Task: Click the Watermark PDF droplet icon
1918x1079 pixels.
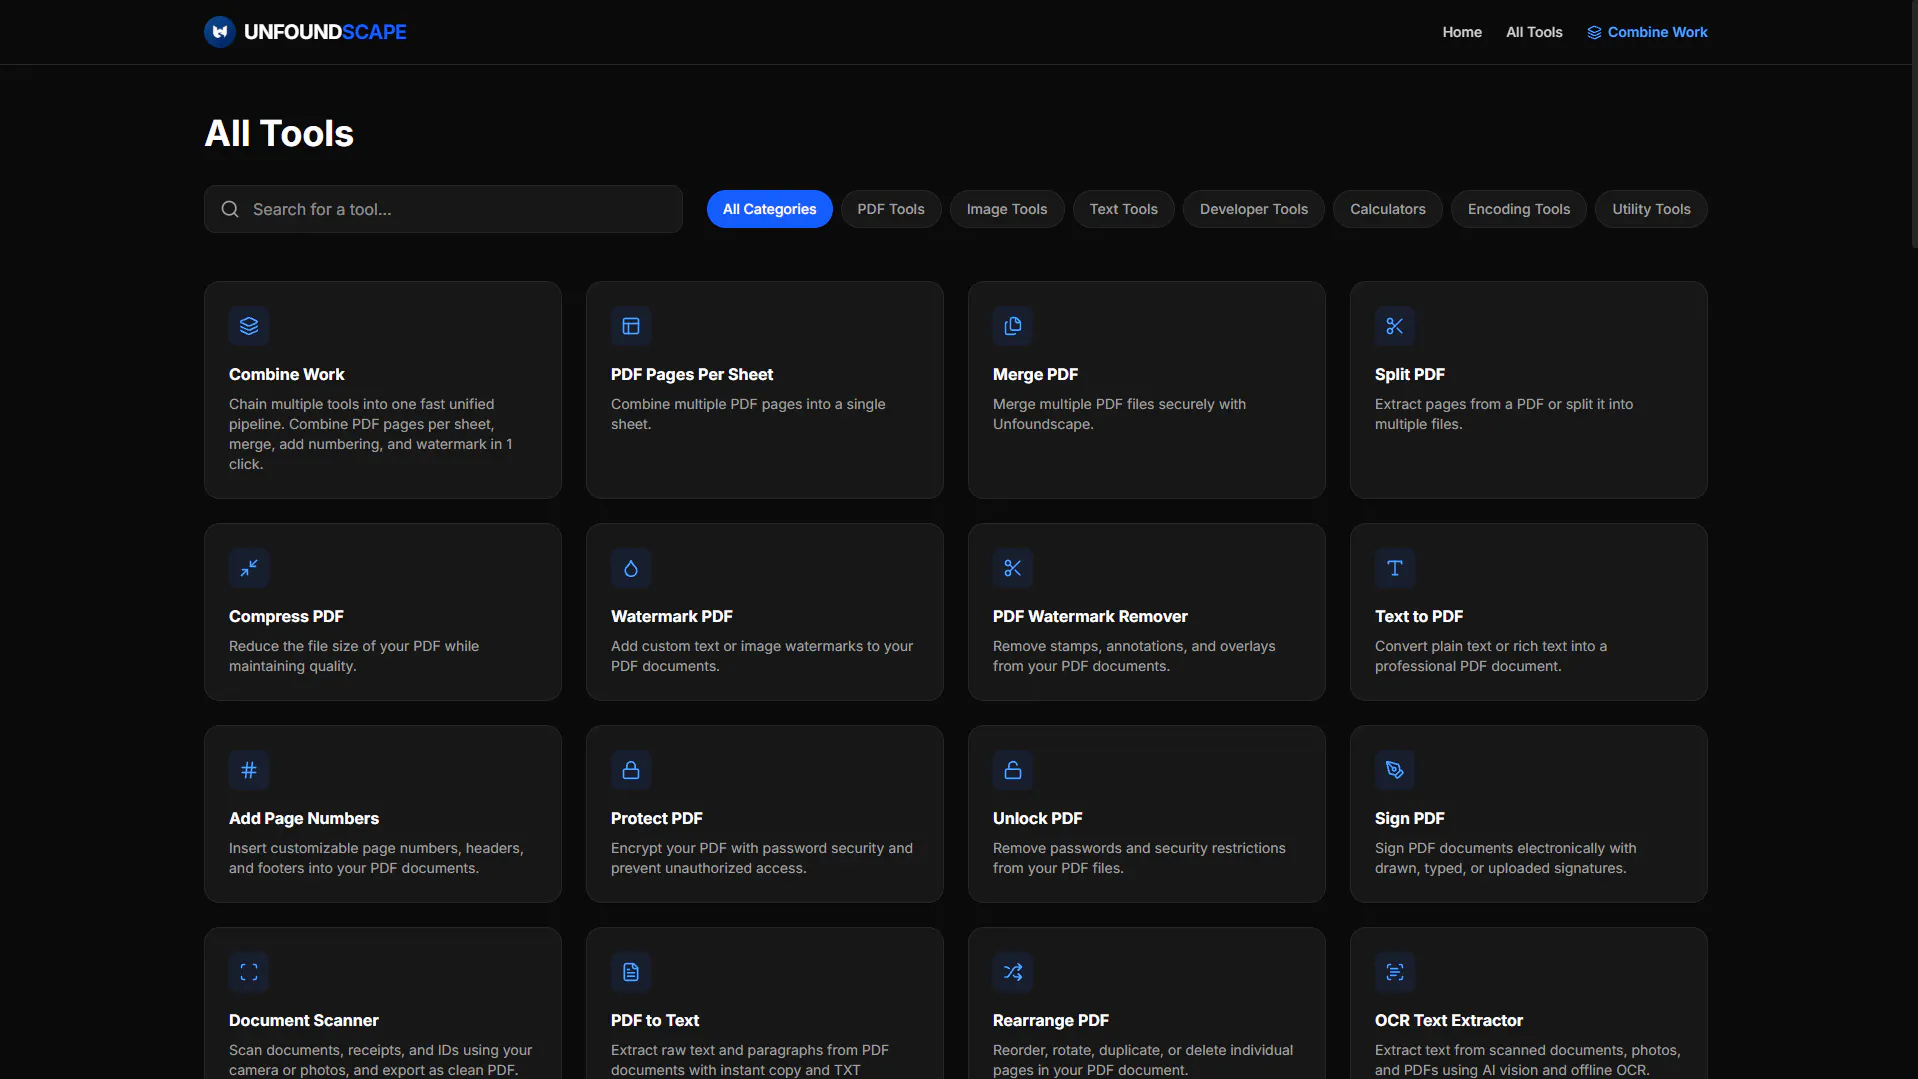Action: (631, 568)
